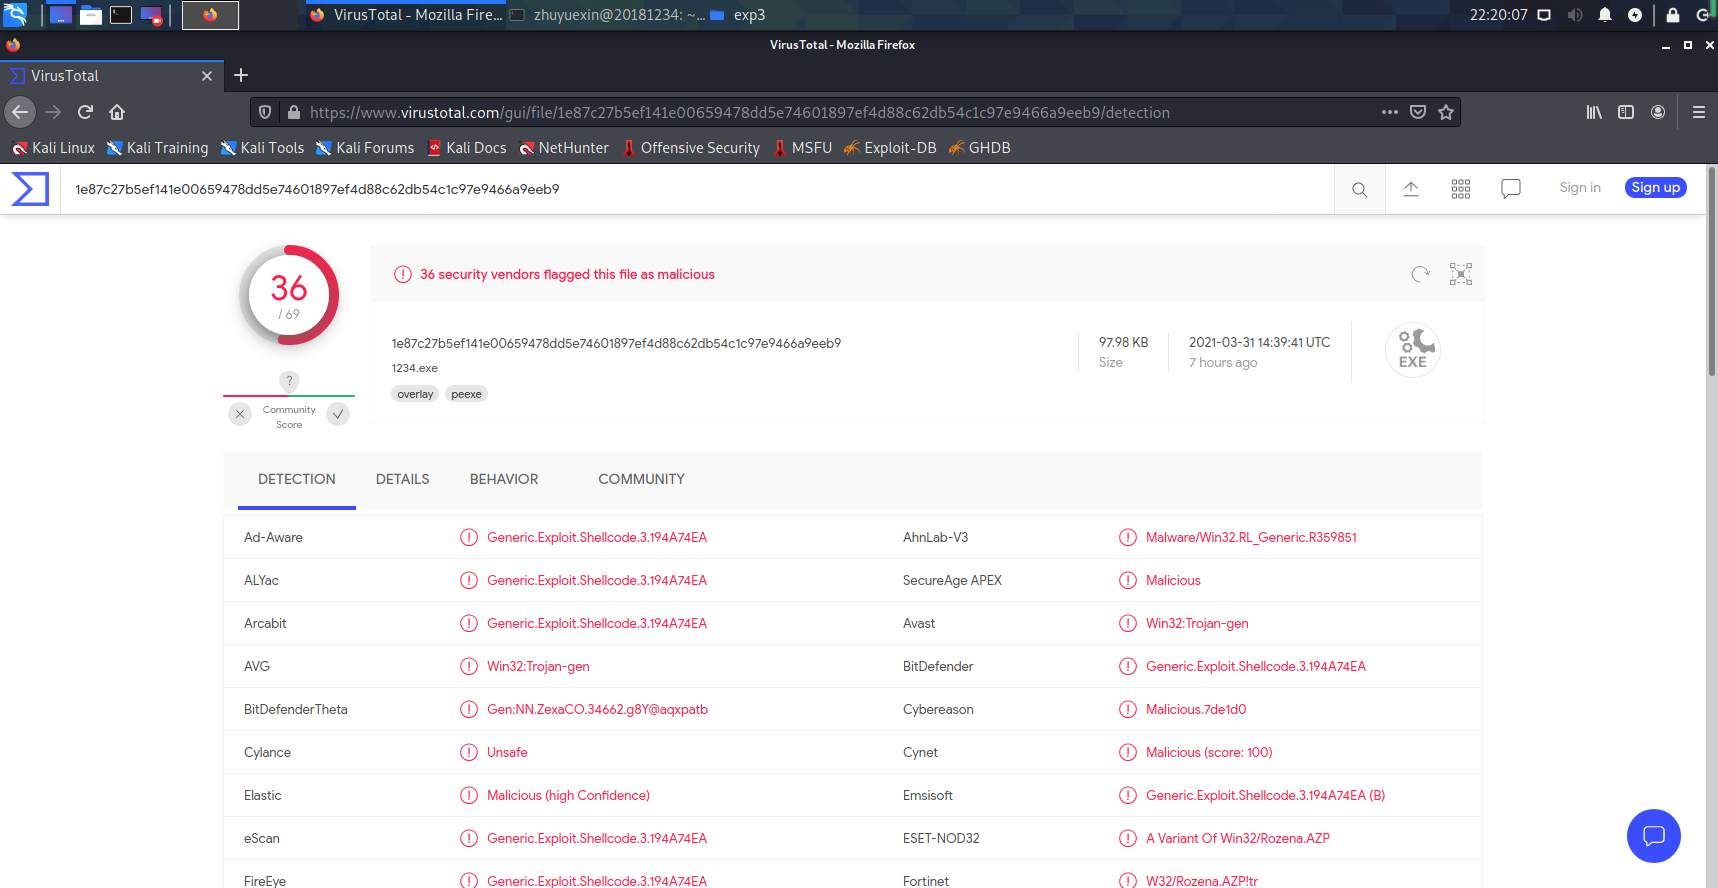Switch to the COMMUNITY tab
Image resolution: width=1718 pixels, height=888 pixels.
(642, 480)
